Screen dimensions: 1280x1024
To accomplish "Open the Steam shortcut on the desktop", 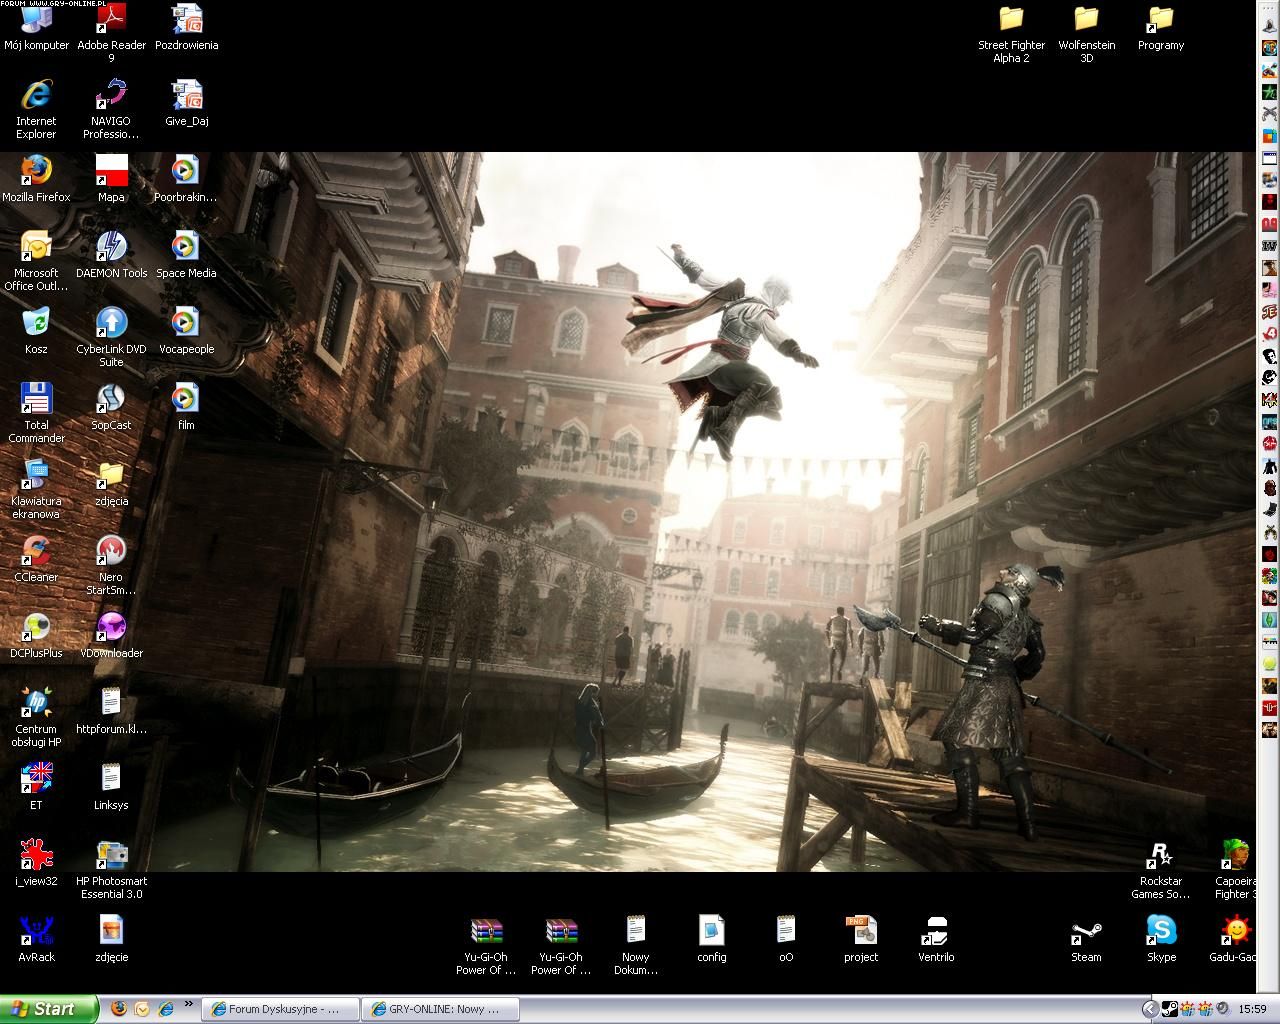I will pos(1086,933).
